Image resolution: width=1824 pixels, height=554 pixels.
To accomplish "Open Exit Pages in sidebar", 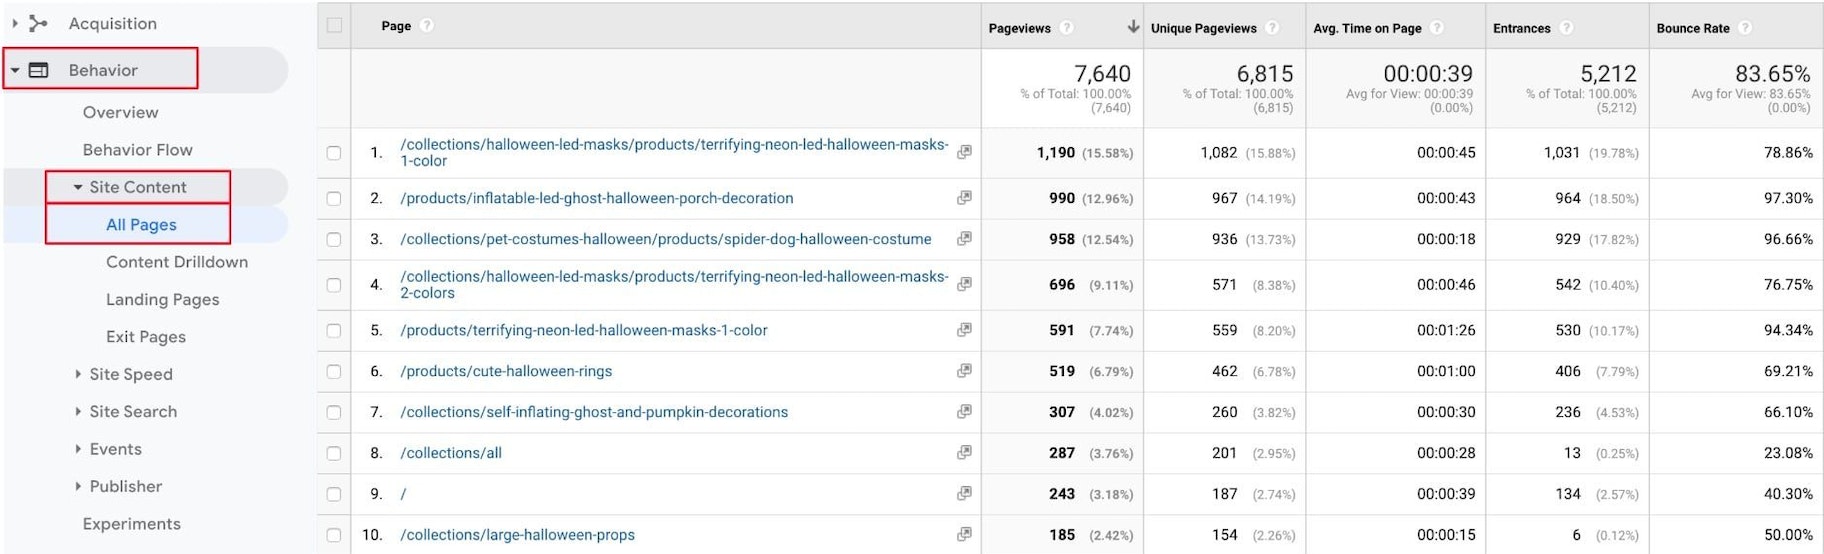I will [x=146, y=337].
